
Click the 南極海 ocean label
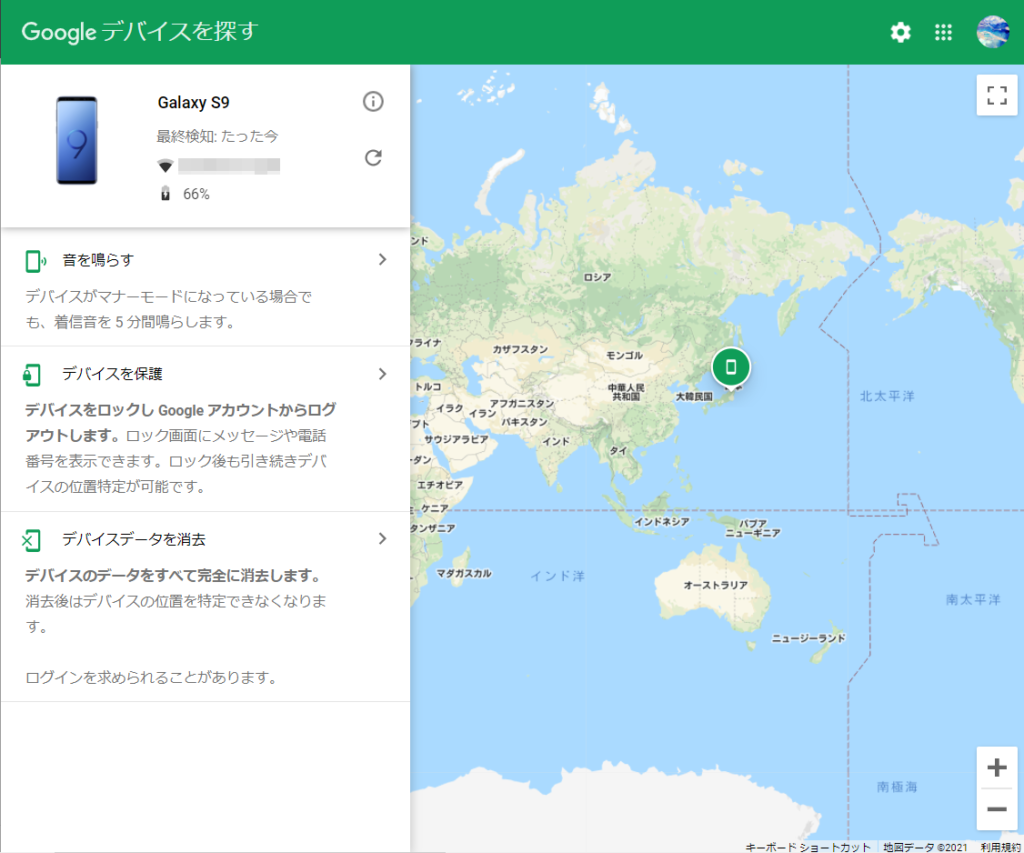pos(897,786)
